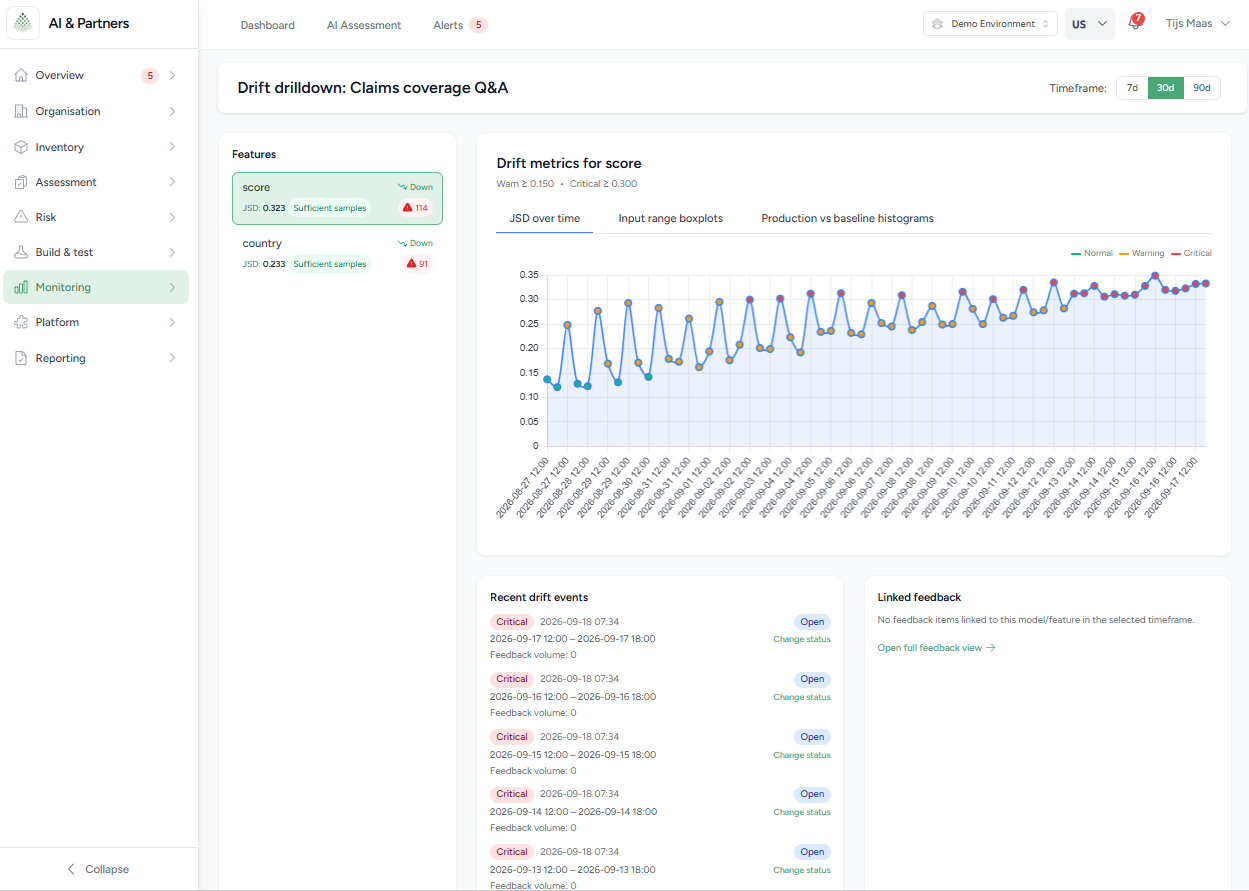Open the Demo Environment dropdown
The height and width of the screenshot is (891, 1249).
click(x=990, y=24)
